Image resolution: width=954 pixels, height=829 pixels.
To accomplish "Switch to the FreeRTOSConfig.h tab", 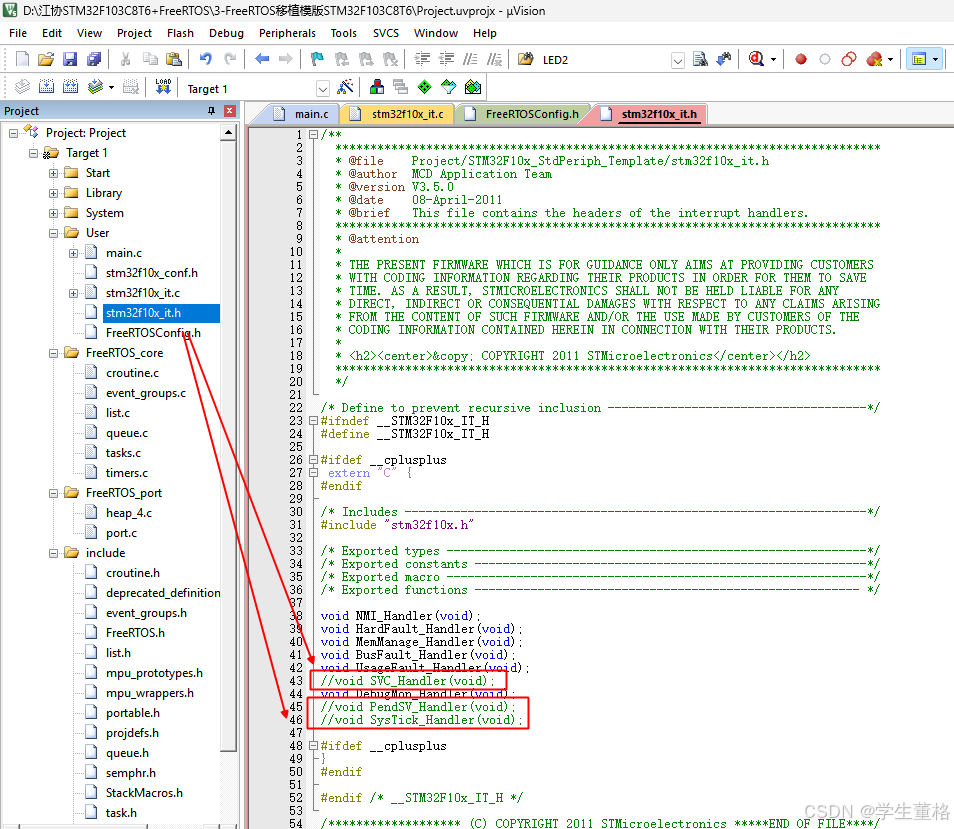I will click(523, 114).
